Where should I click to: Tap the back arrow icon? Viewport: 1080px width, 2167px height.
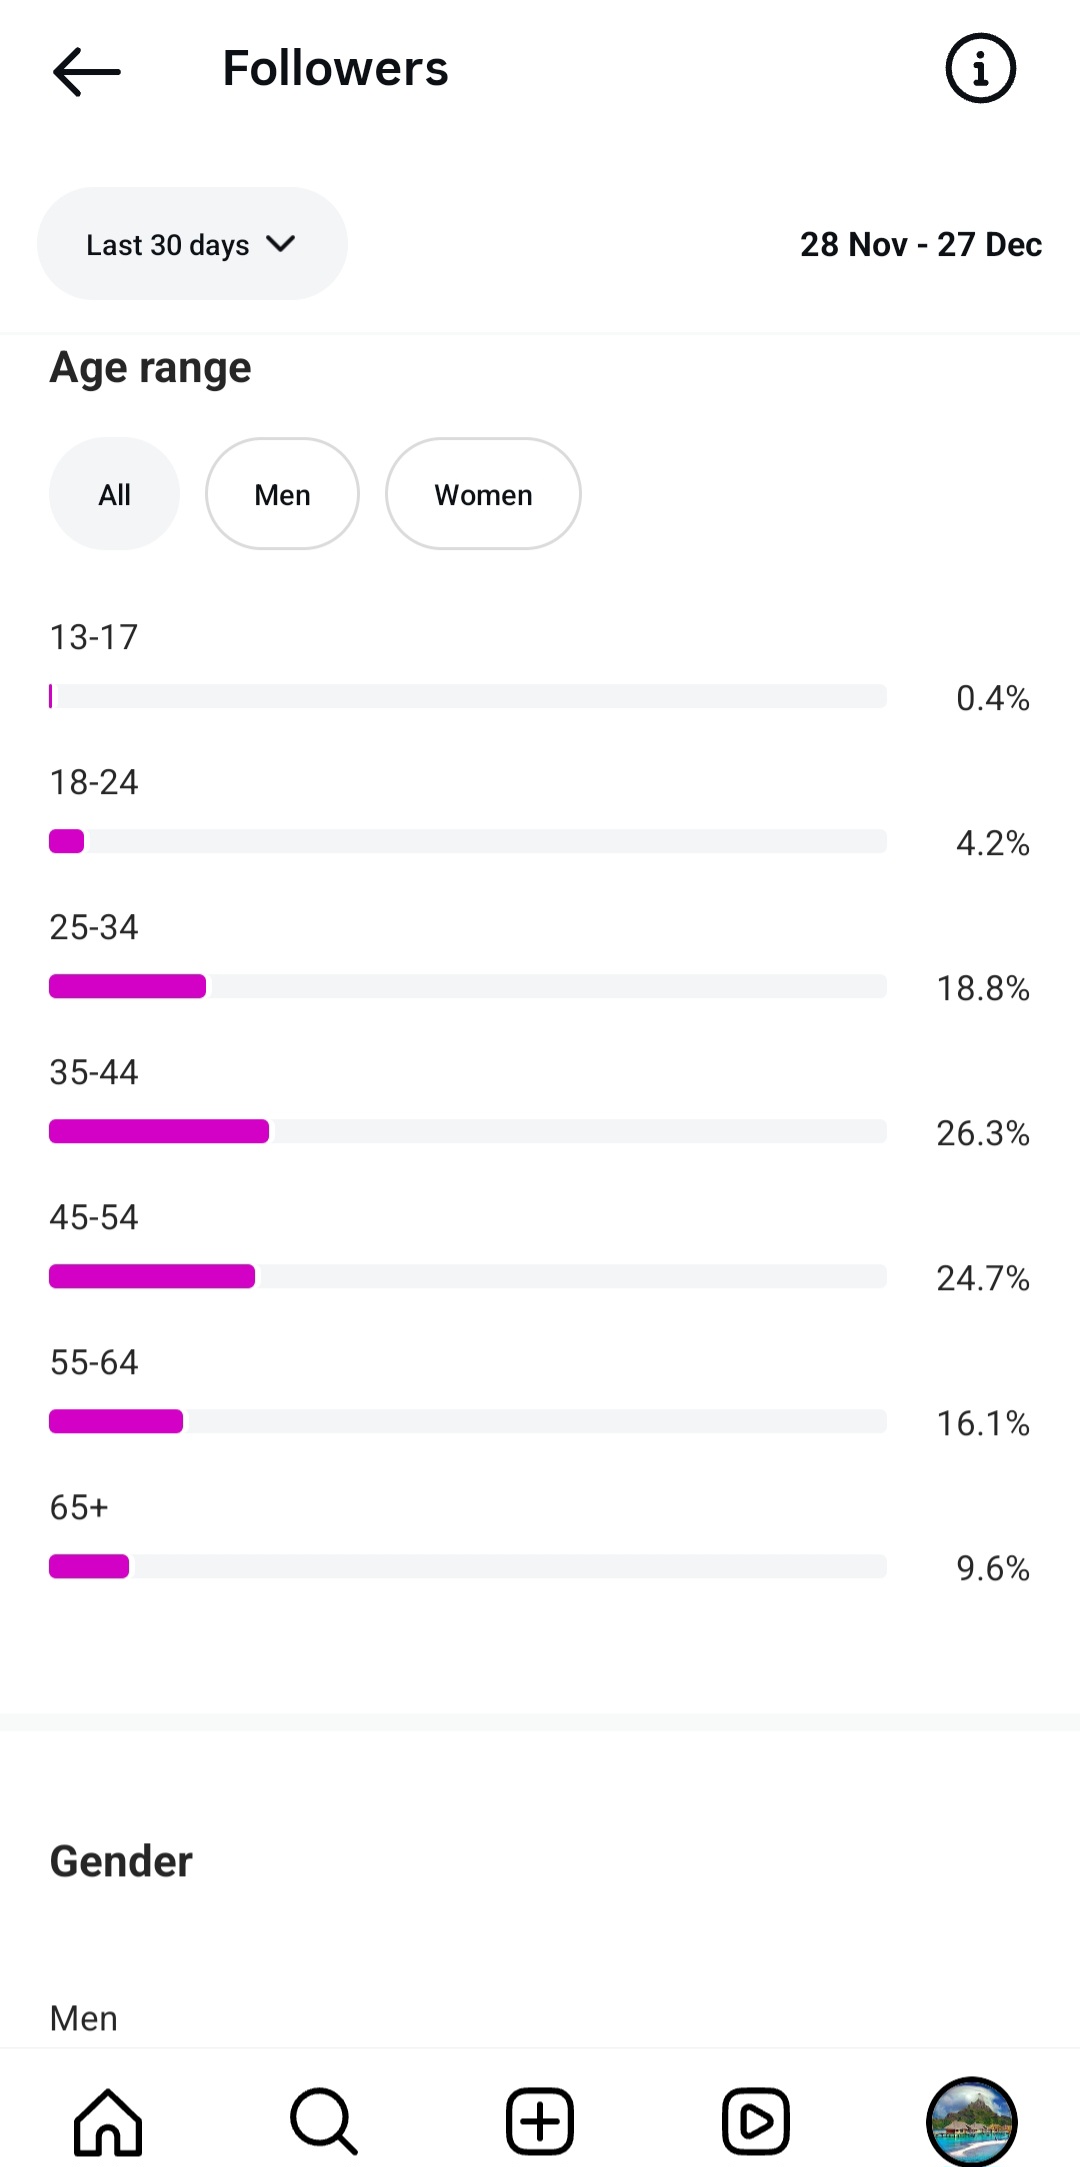(x=87, y=71)
